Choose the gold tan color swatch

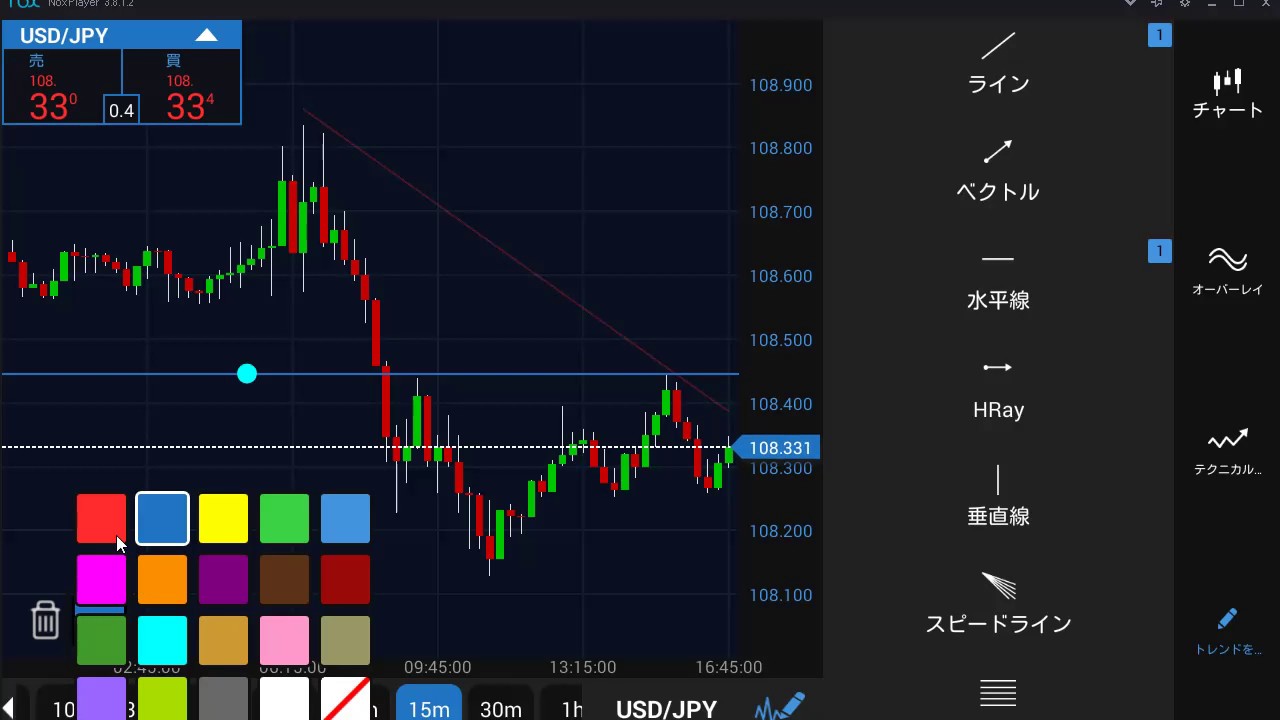click(223, 641)
